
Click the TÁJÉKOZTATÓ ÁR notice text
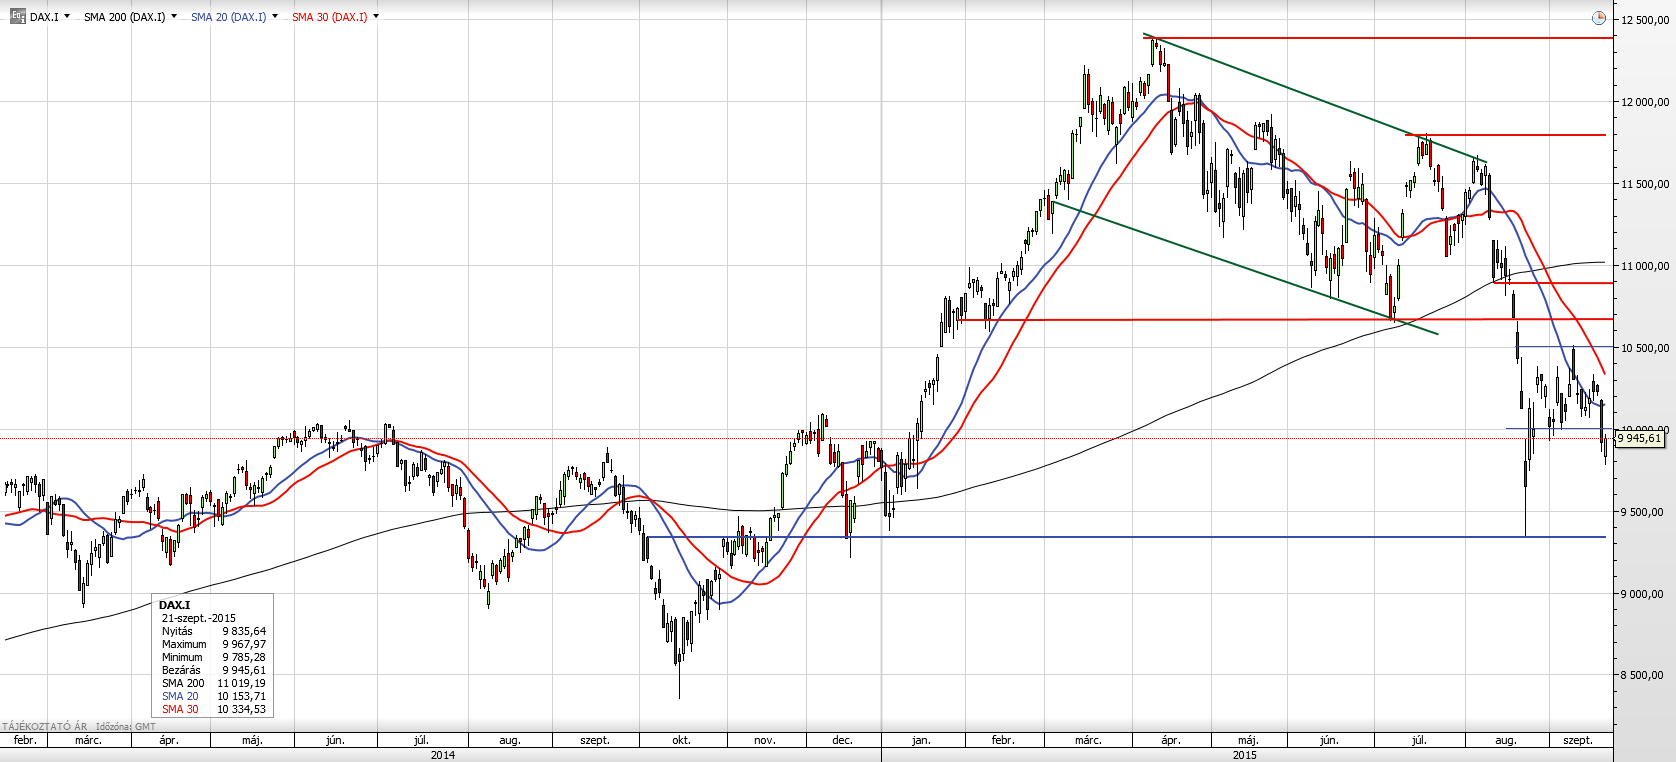coord(44,727)
